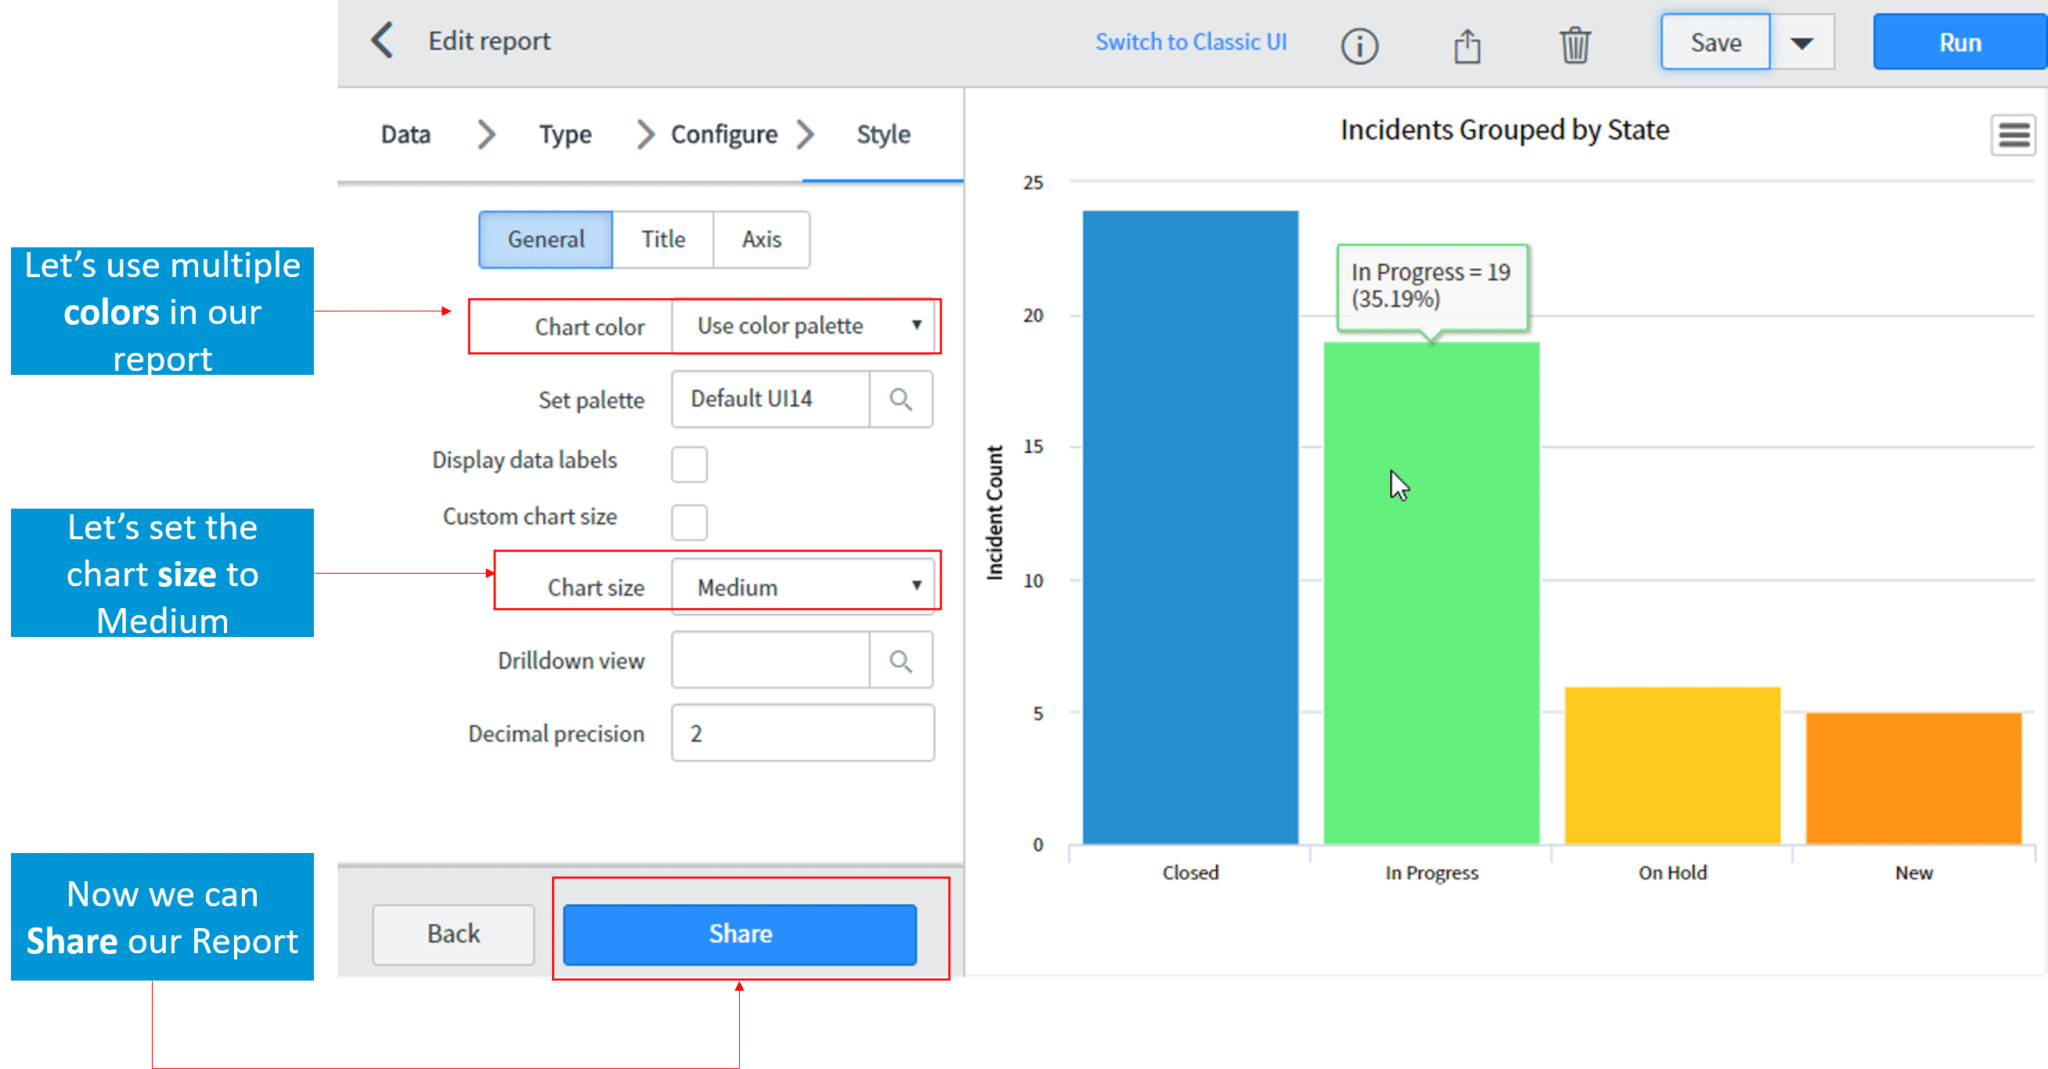Switch to the Title style tab
The image size is (2048, 1069).
coord(663,239)
